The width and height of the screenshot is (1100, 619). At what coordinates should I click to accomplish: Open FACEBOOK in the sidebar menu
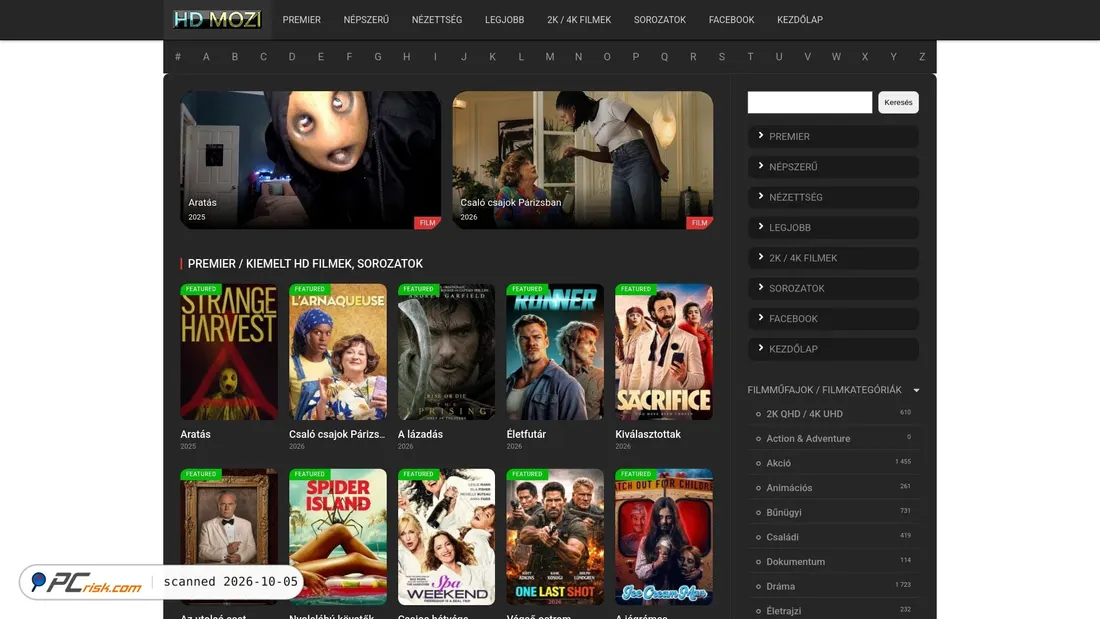click(x=833, y=319)
